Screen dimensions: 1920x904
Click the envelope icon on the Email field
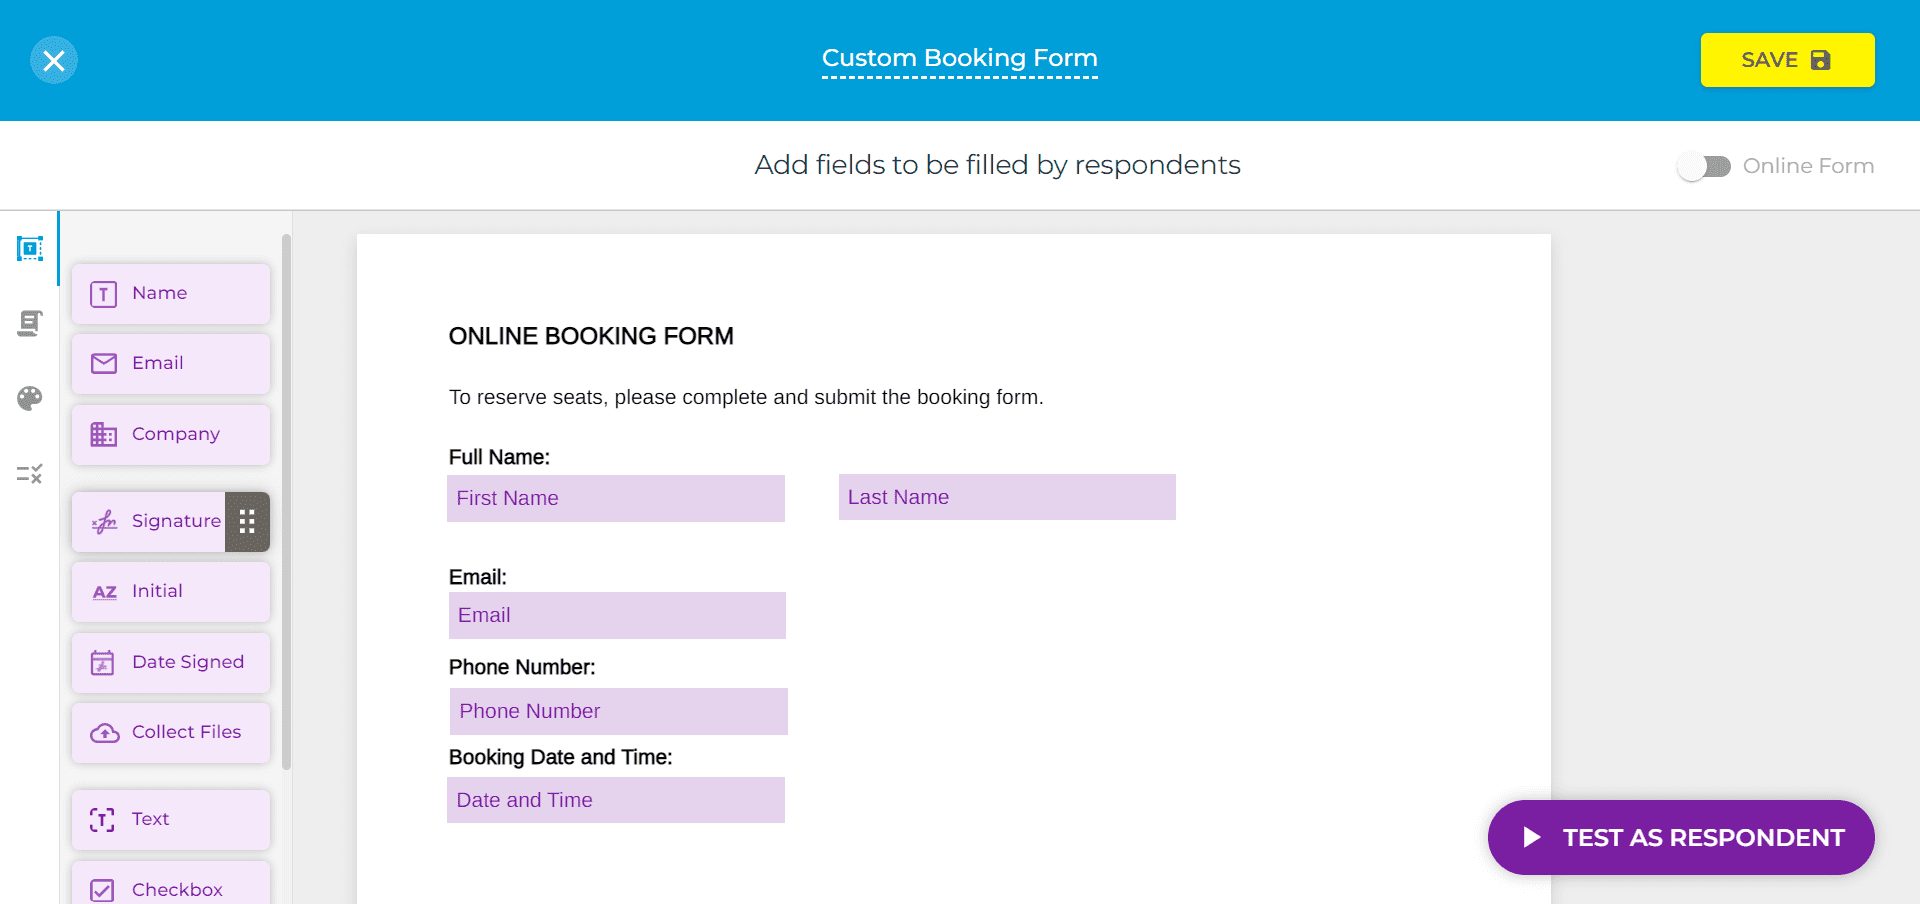(x=103, y=363)
